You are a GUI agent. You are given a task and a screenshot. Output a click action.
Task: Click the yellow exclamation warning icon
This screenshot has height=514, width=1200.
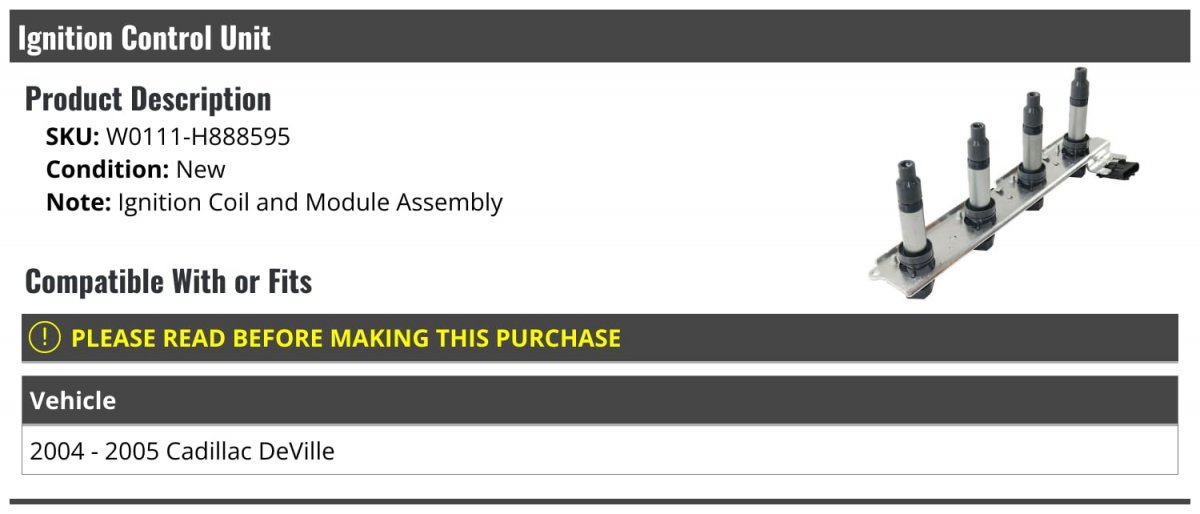click(45, 338)
